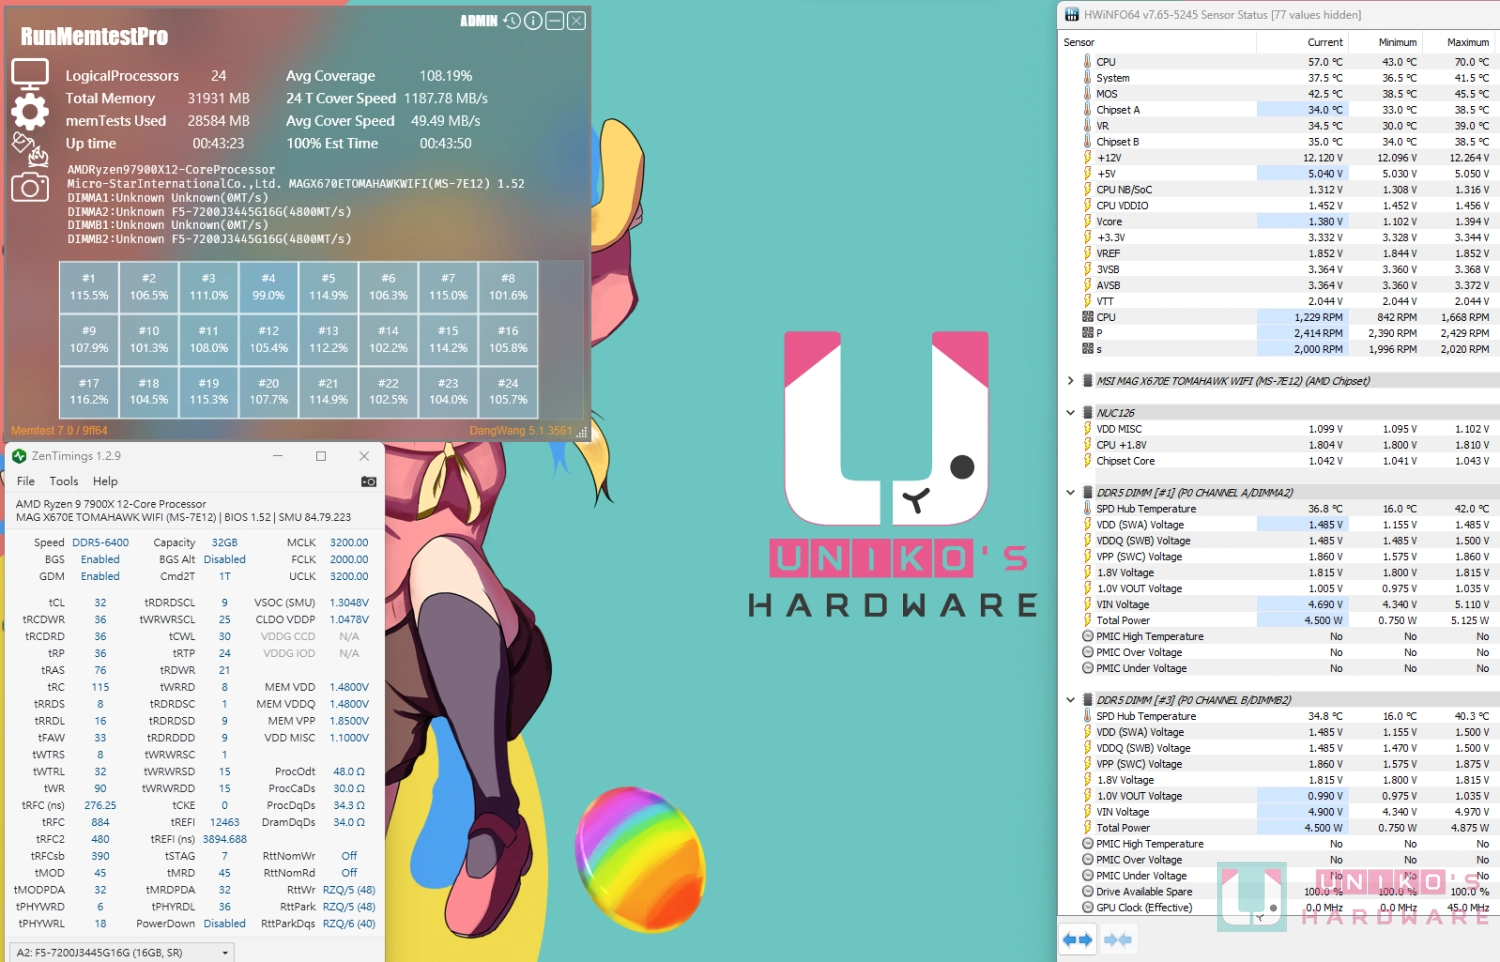Select memtest thread tile #24 at 105.7%
Image resolution: width=1500 pixels, height=962 pixels.
(x=508, y=392)
